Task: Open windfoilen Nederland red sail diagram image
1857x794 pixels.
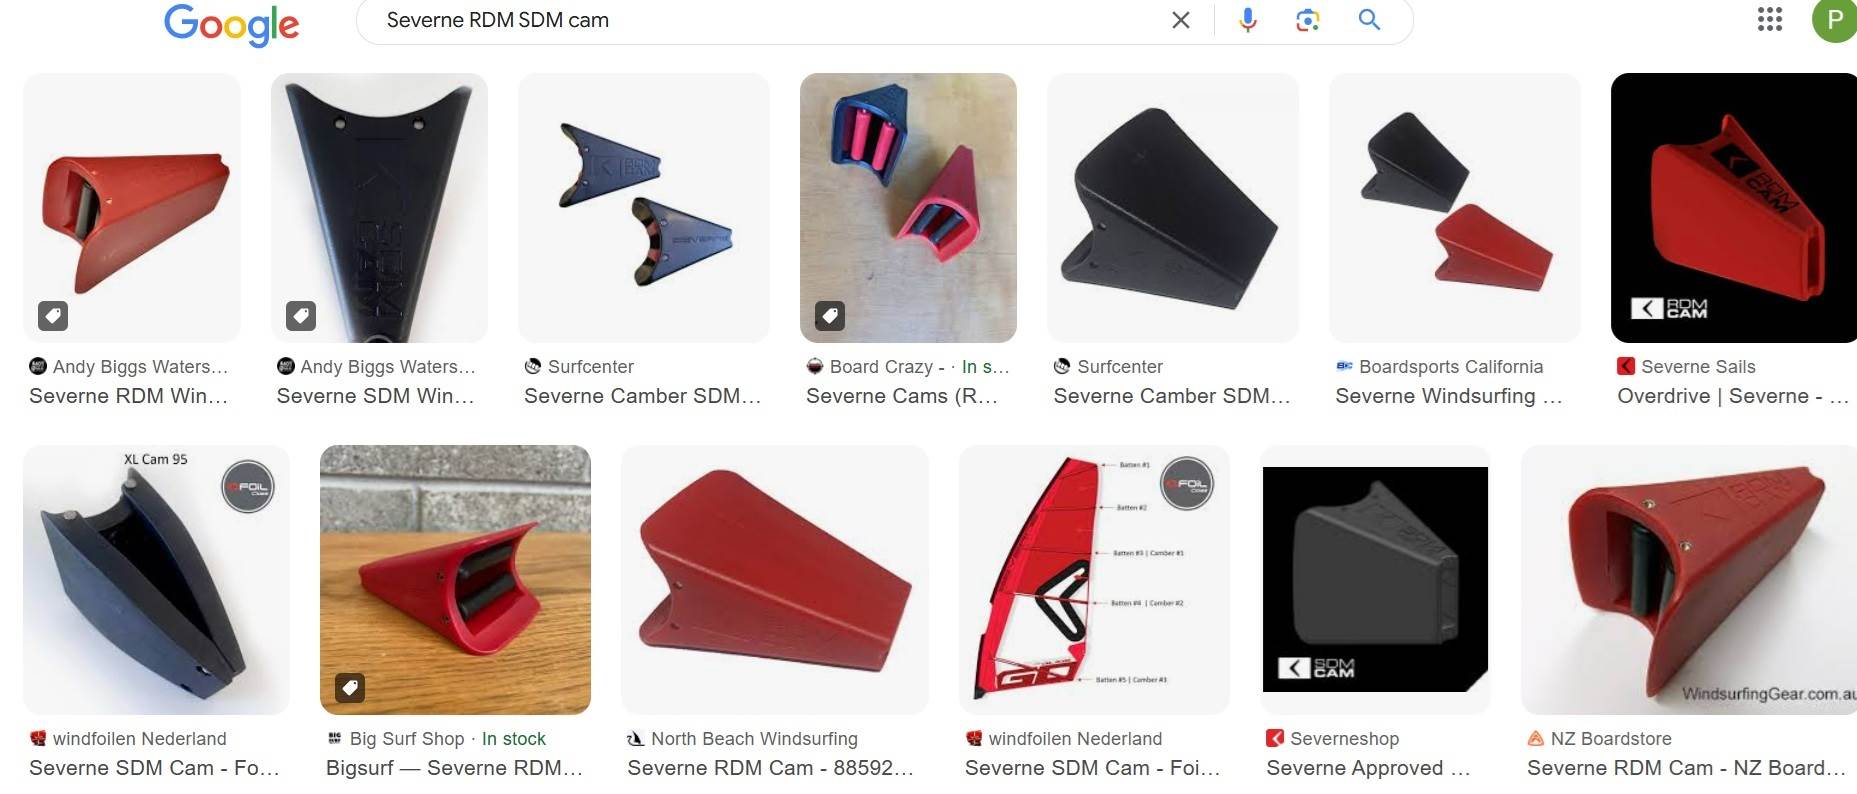Action: pos(1094,580)
